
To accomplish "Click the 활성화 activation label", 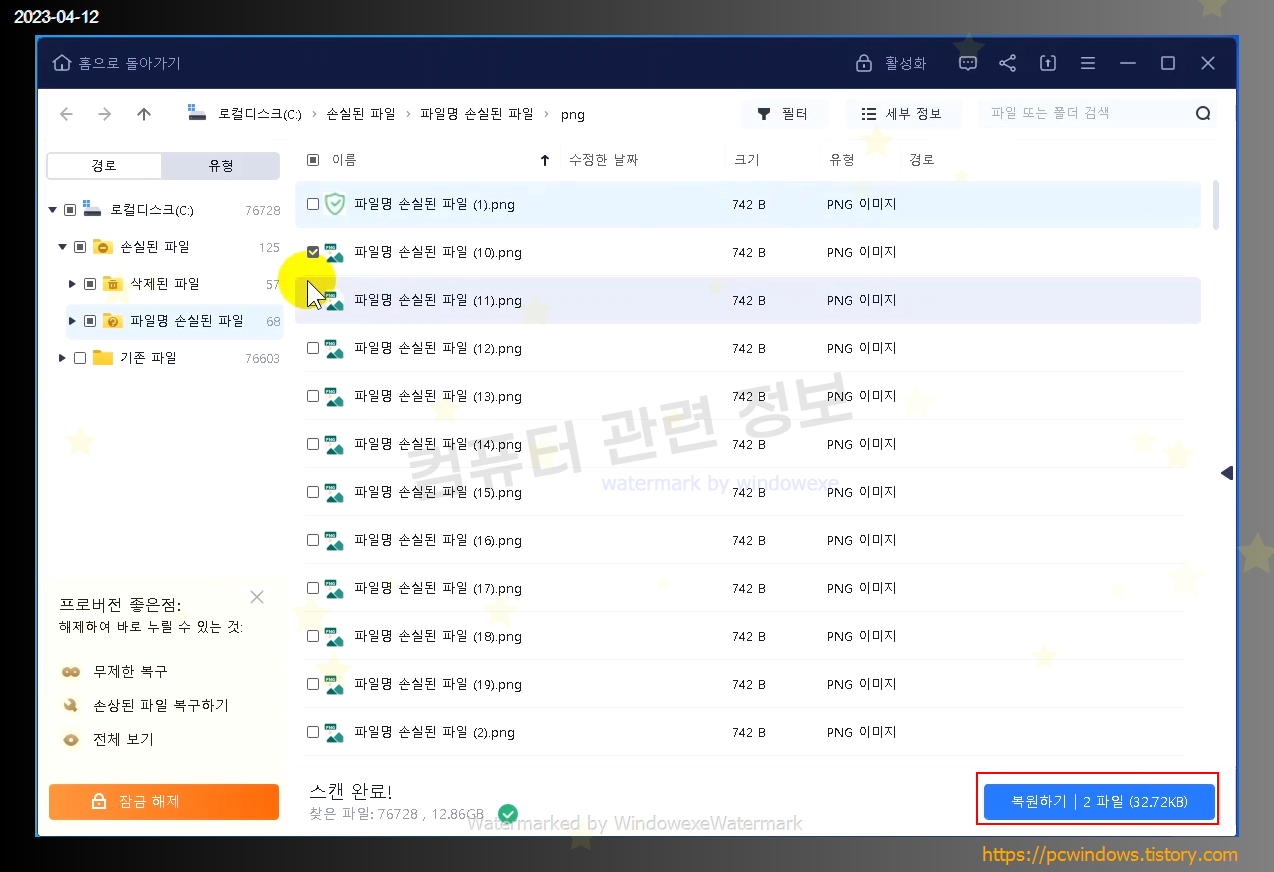I will click(x=905, y=63).
